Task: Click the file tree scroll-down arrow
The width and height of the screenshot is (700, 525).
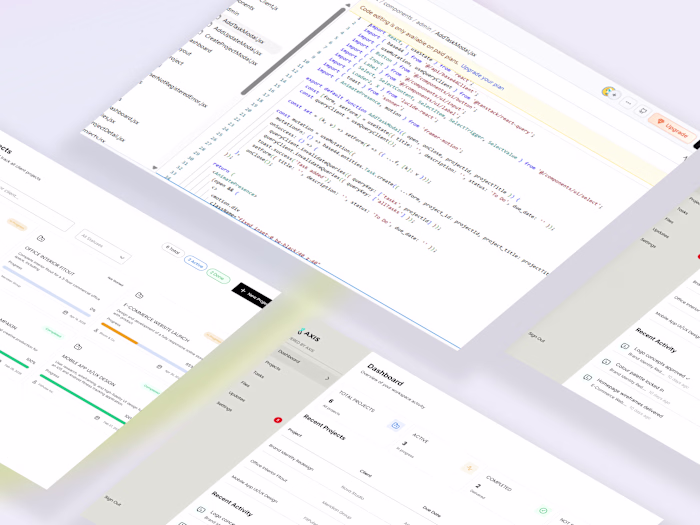Action: (154, 167)
